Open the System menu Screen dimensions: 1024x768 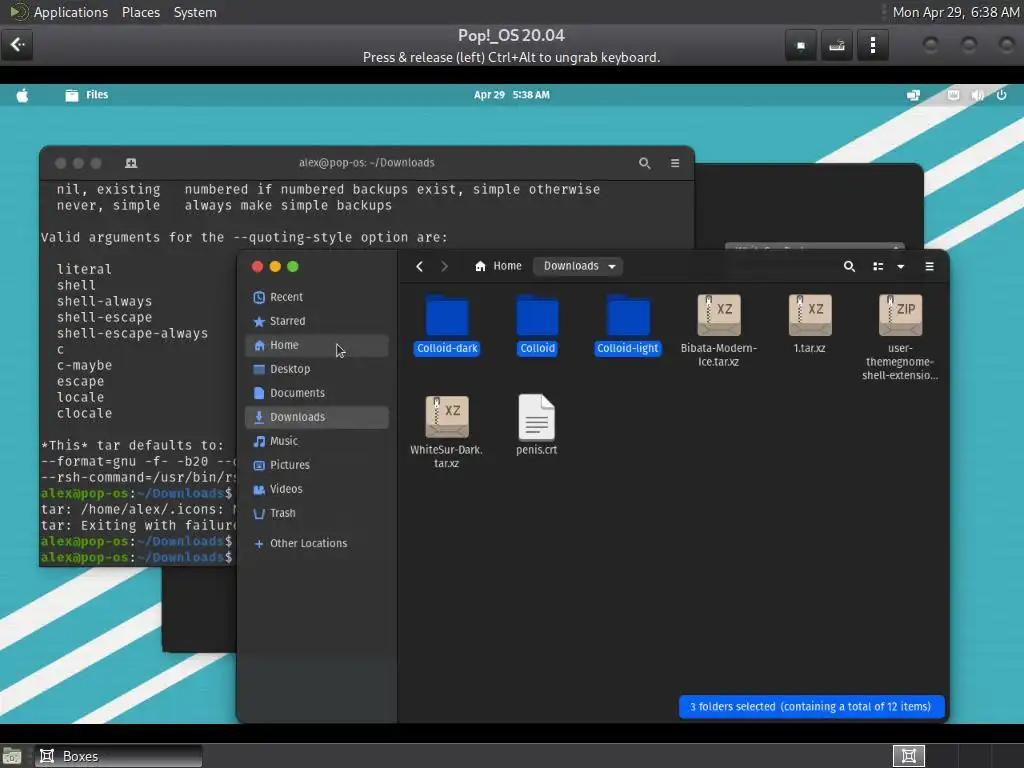click(195, 12)
